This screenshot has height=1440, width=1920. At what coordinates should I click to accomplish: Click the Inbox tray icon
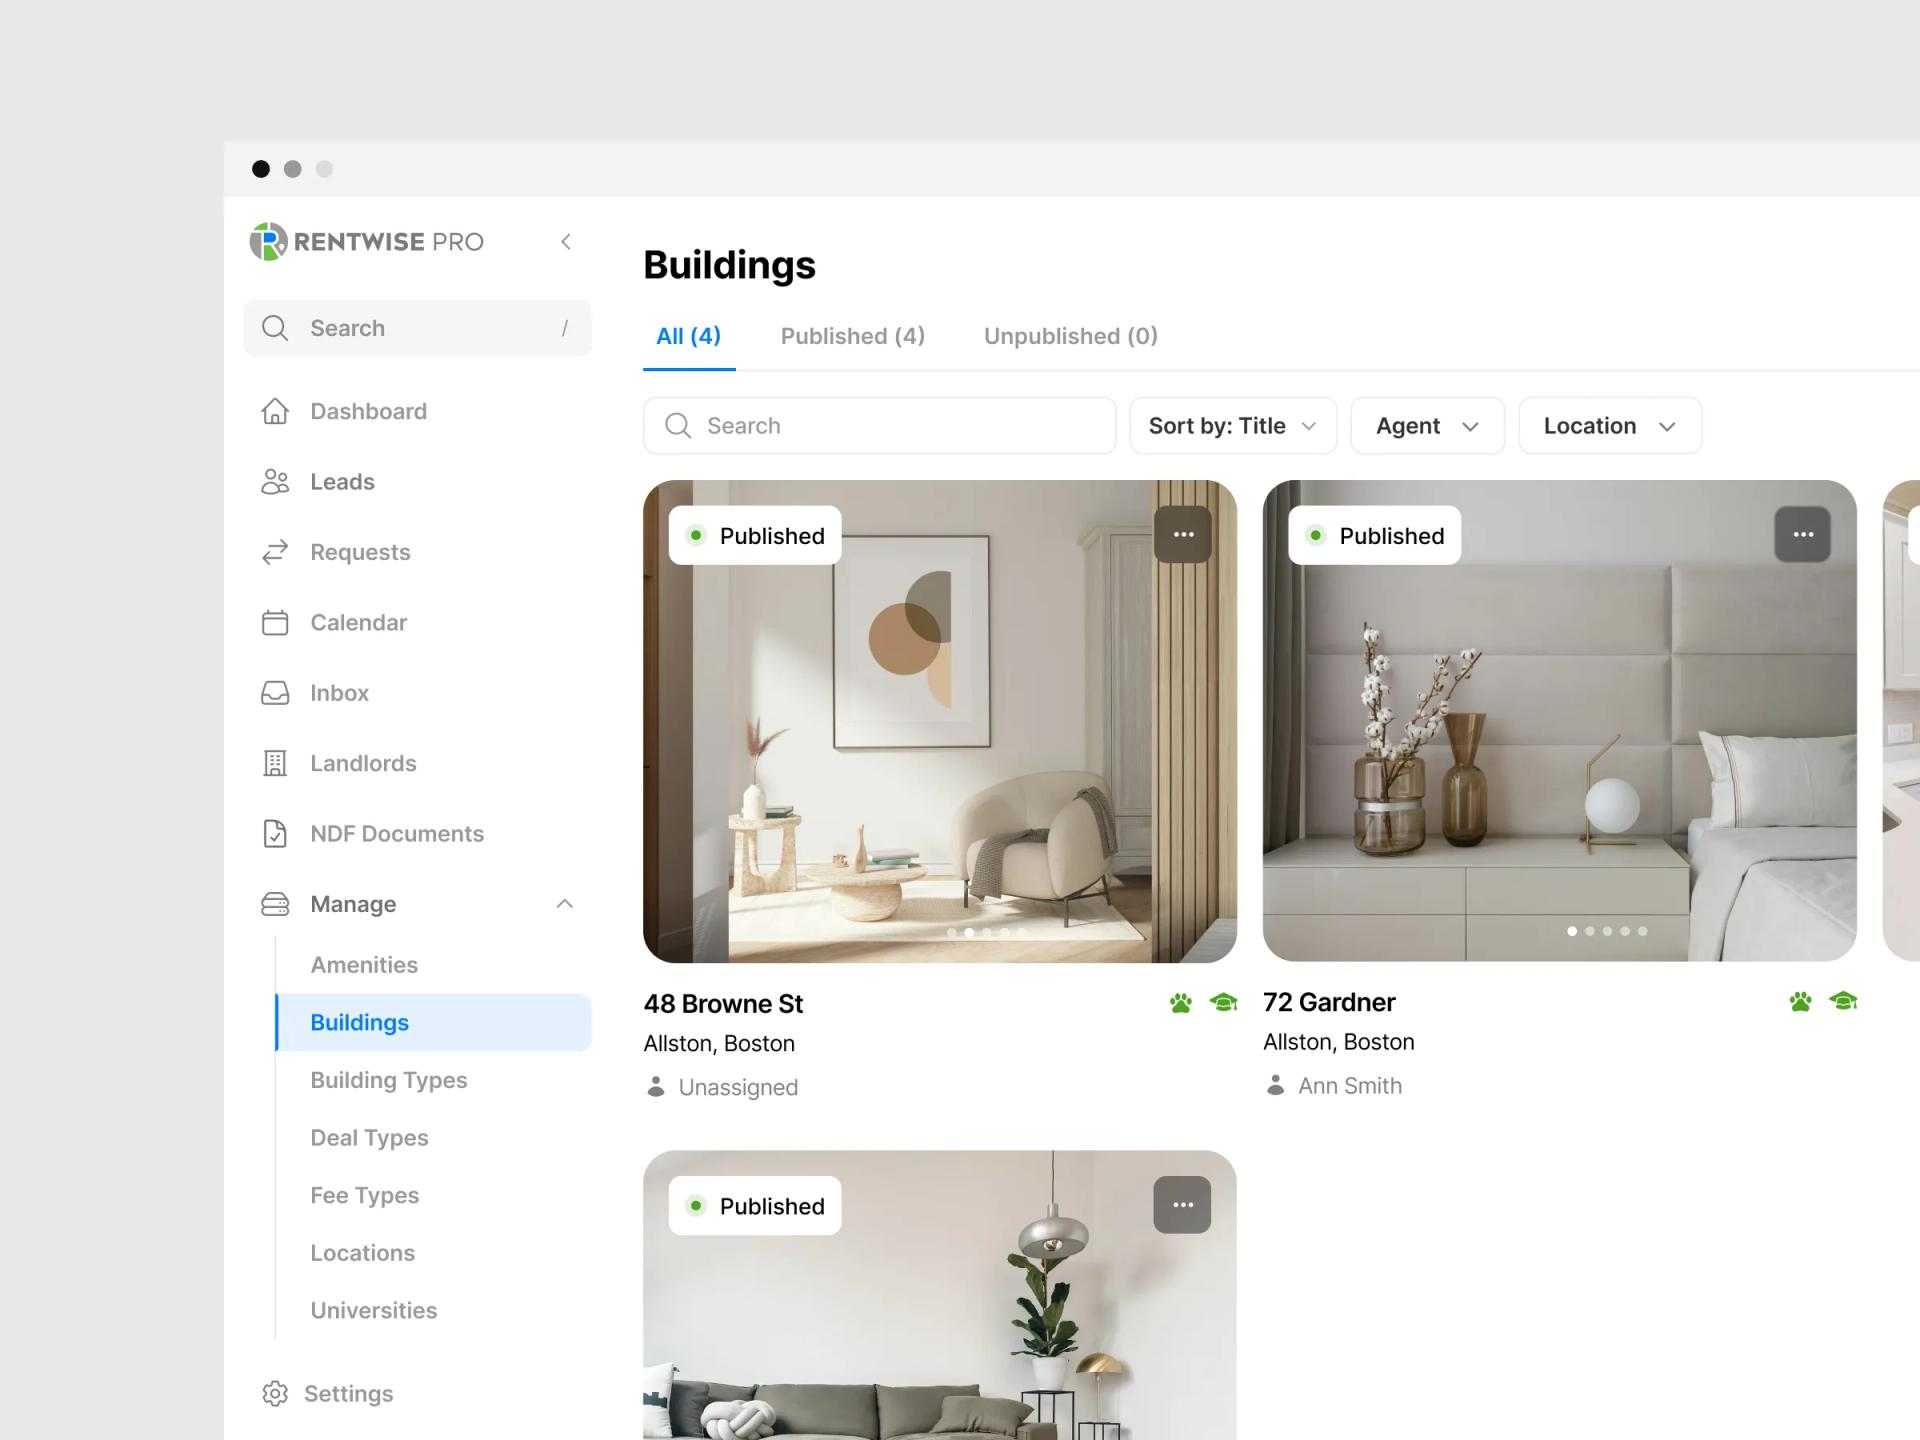point(275,693)
